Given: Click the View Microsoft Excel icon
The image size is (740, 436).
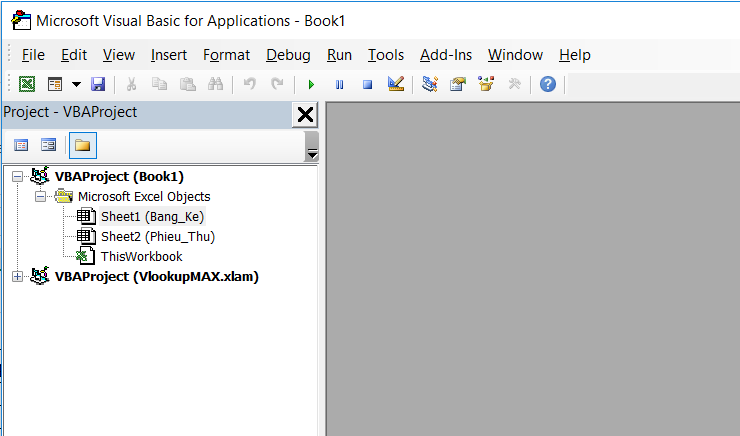Looking at the screenshot, I should click(27, 84).
